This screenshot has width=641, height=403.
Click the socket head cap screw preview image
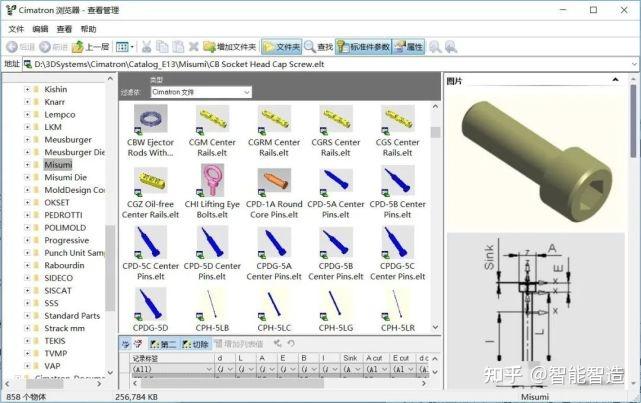(x=537, y=159)
